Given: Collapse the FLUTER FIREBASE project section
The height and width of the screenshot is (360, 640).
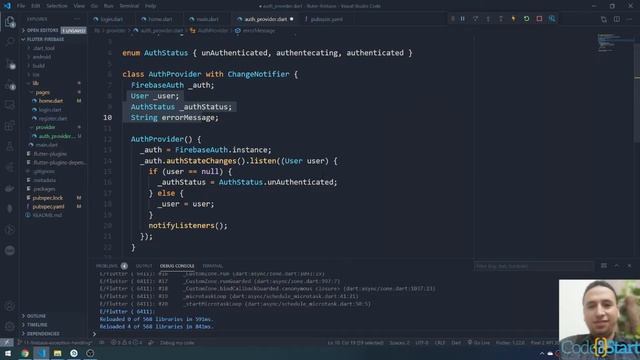Looking at the screenshot, I should point(53,39).
